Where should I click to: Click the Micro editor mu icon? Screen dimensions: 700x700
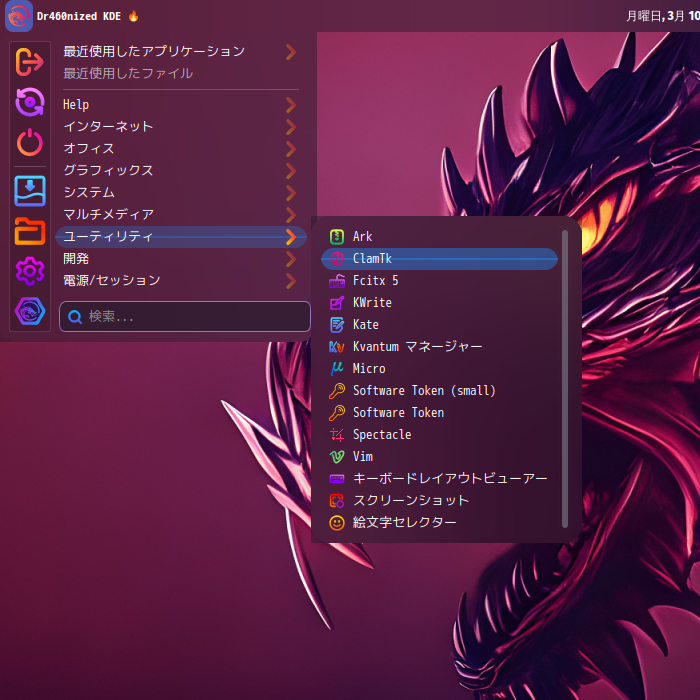point(337,368)
